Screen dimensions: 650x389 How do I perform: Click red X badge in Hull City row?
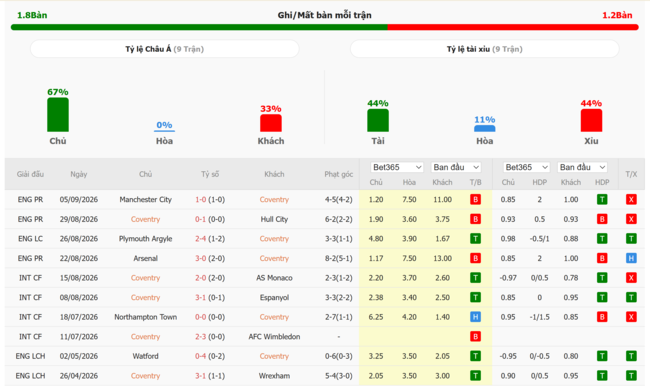coord(631,219)
